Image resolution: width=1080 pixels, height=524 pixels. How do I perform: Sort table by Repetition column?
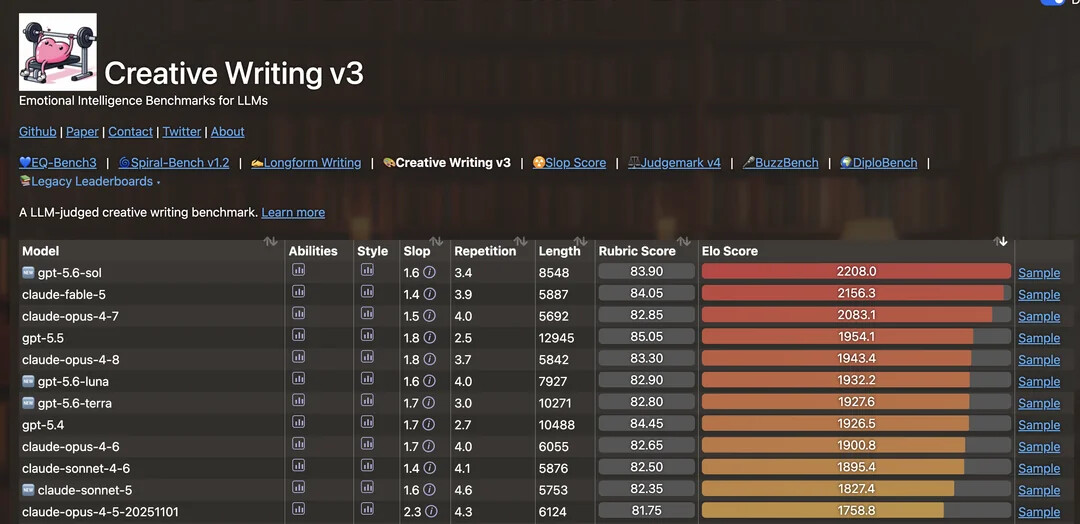(521, 242)
